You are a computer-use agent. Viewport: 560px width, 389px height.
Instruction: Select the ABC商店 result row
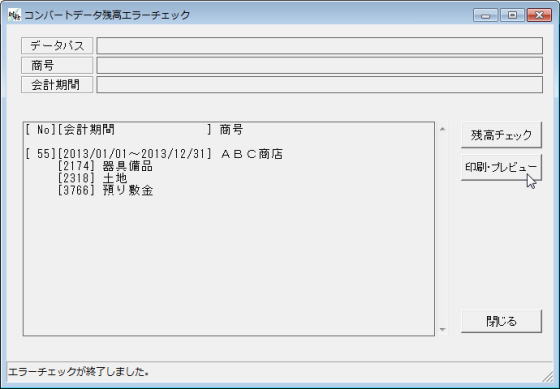click(x=154, y=154)
